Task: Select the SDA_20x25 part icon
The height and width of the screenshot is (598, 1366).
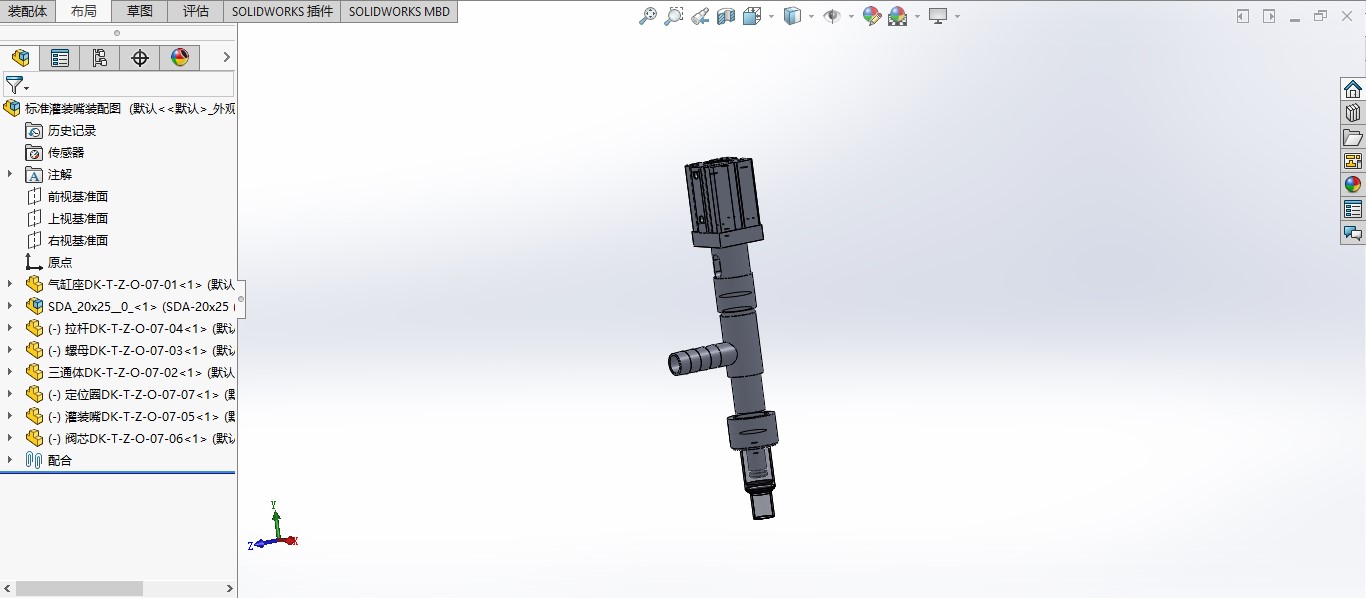Action: (35, 306)
